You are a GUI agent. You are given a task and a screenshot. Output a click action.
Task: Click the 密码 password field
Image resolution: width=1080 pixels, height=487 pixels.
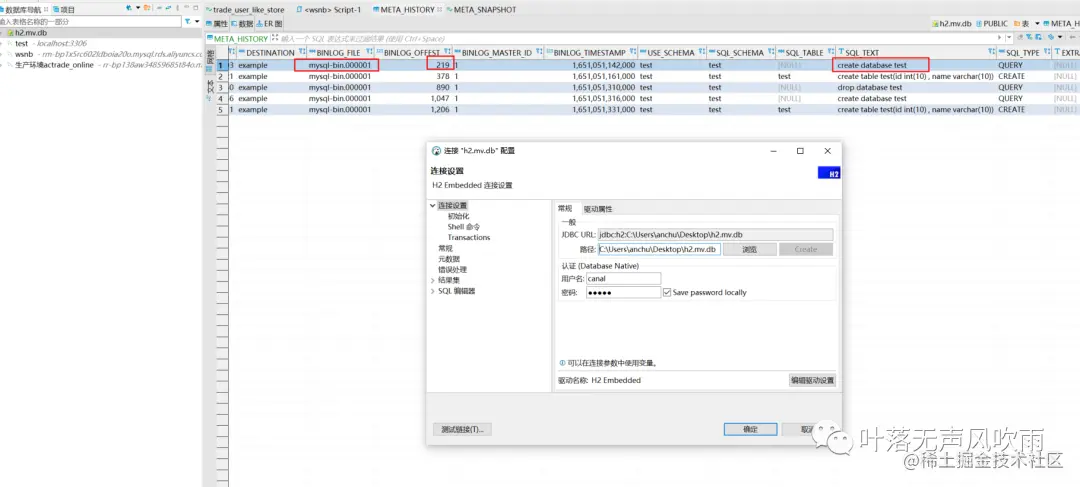click(623, 293)
